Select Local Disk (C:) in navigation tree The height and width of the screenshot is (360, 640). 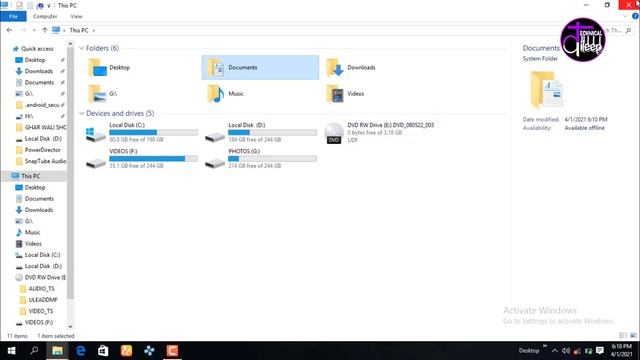[x=38, y=255]
